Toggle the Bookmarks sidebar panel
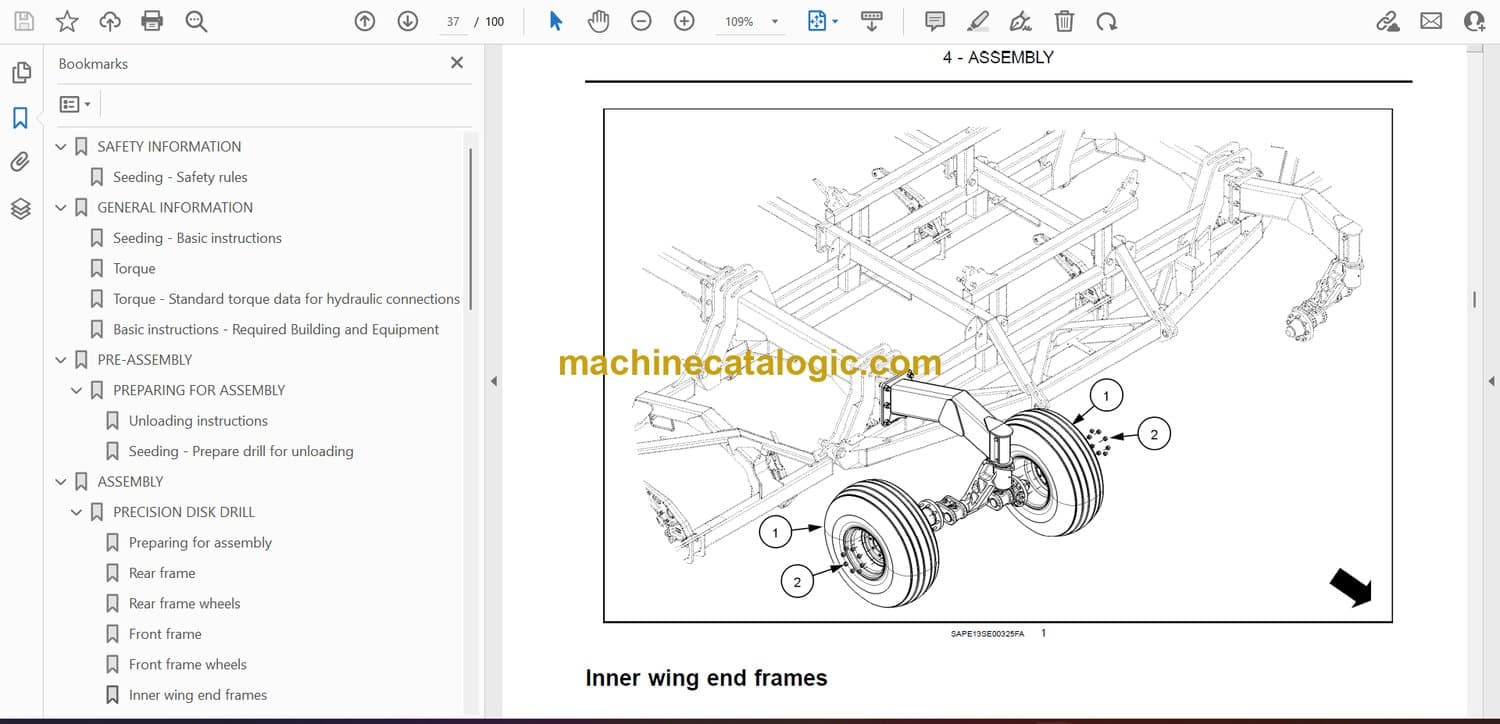 pos(20,118)
